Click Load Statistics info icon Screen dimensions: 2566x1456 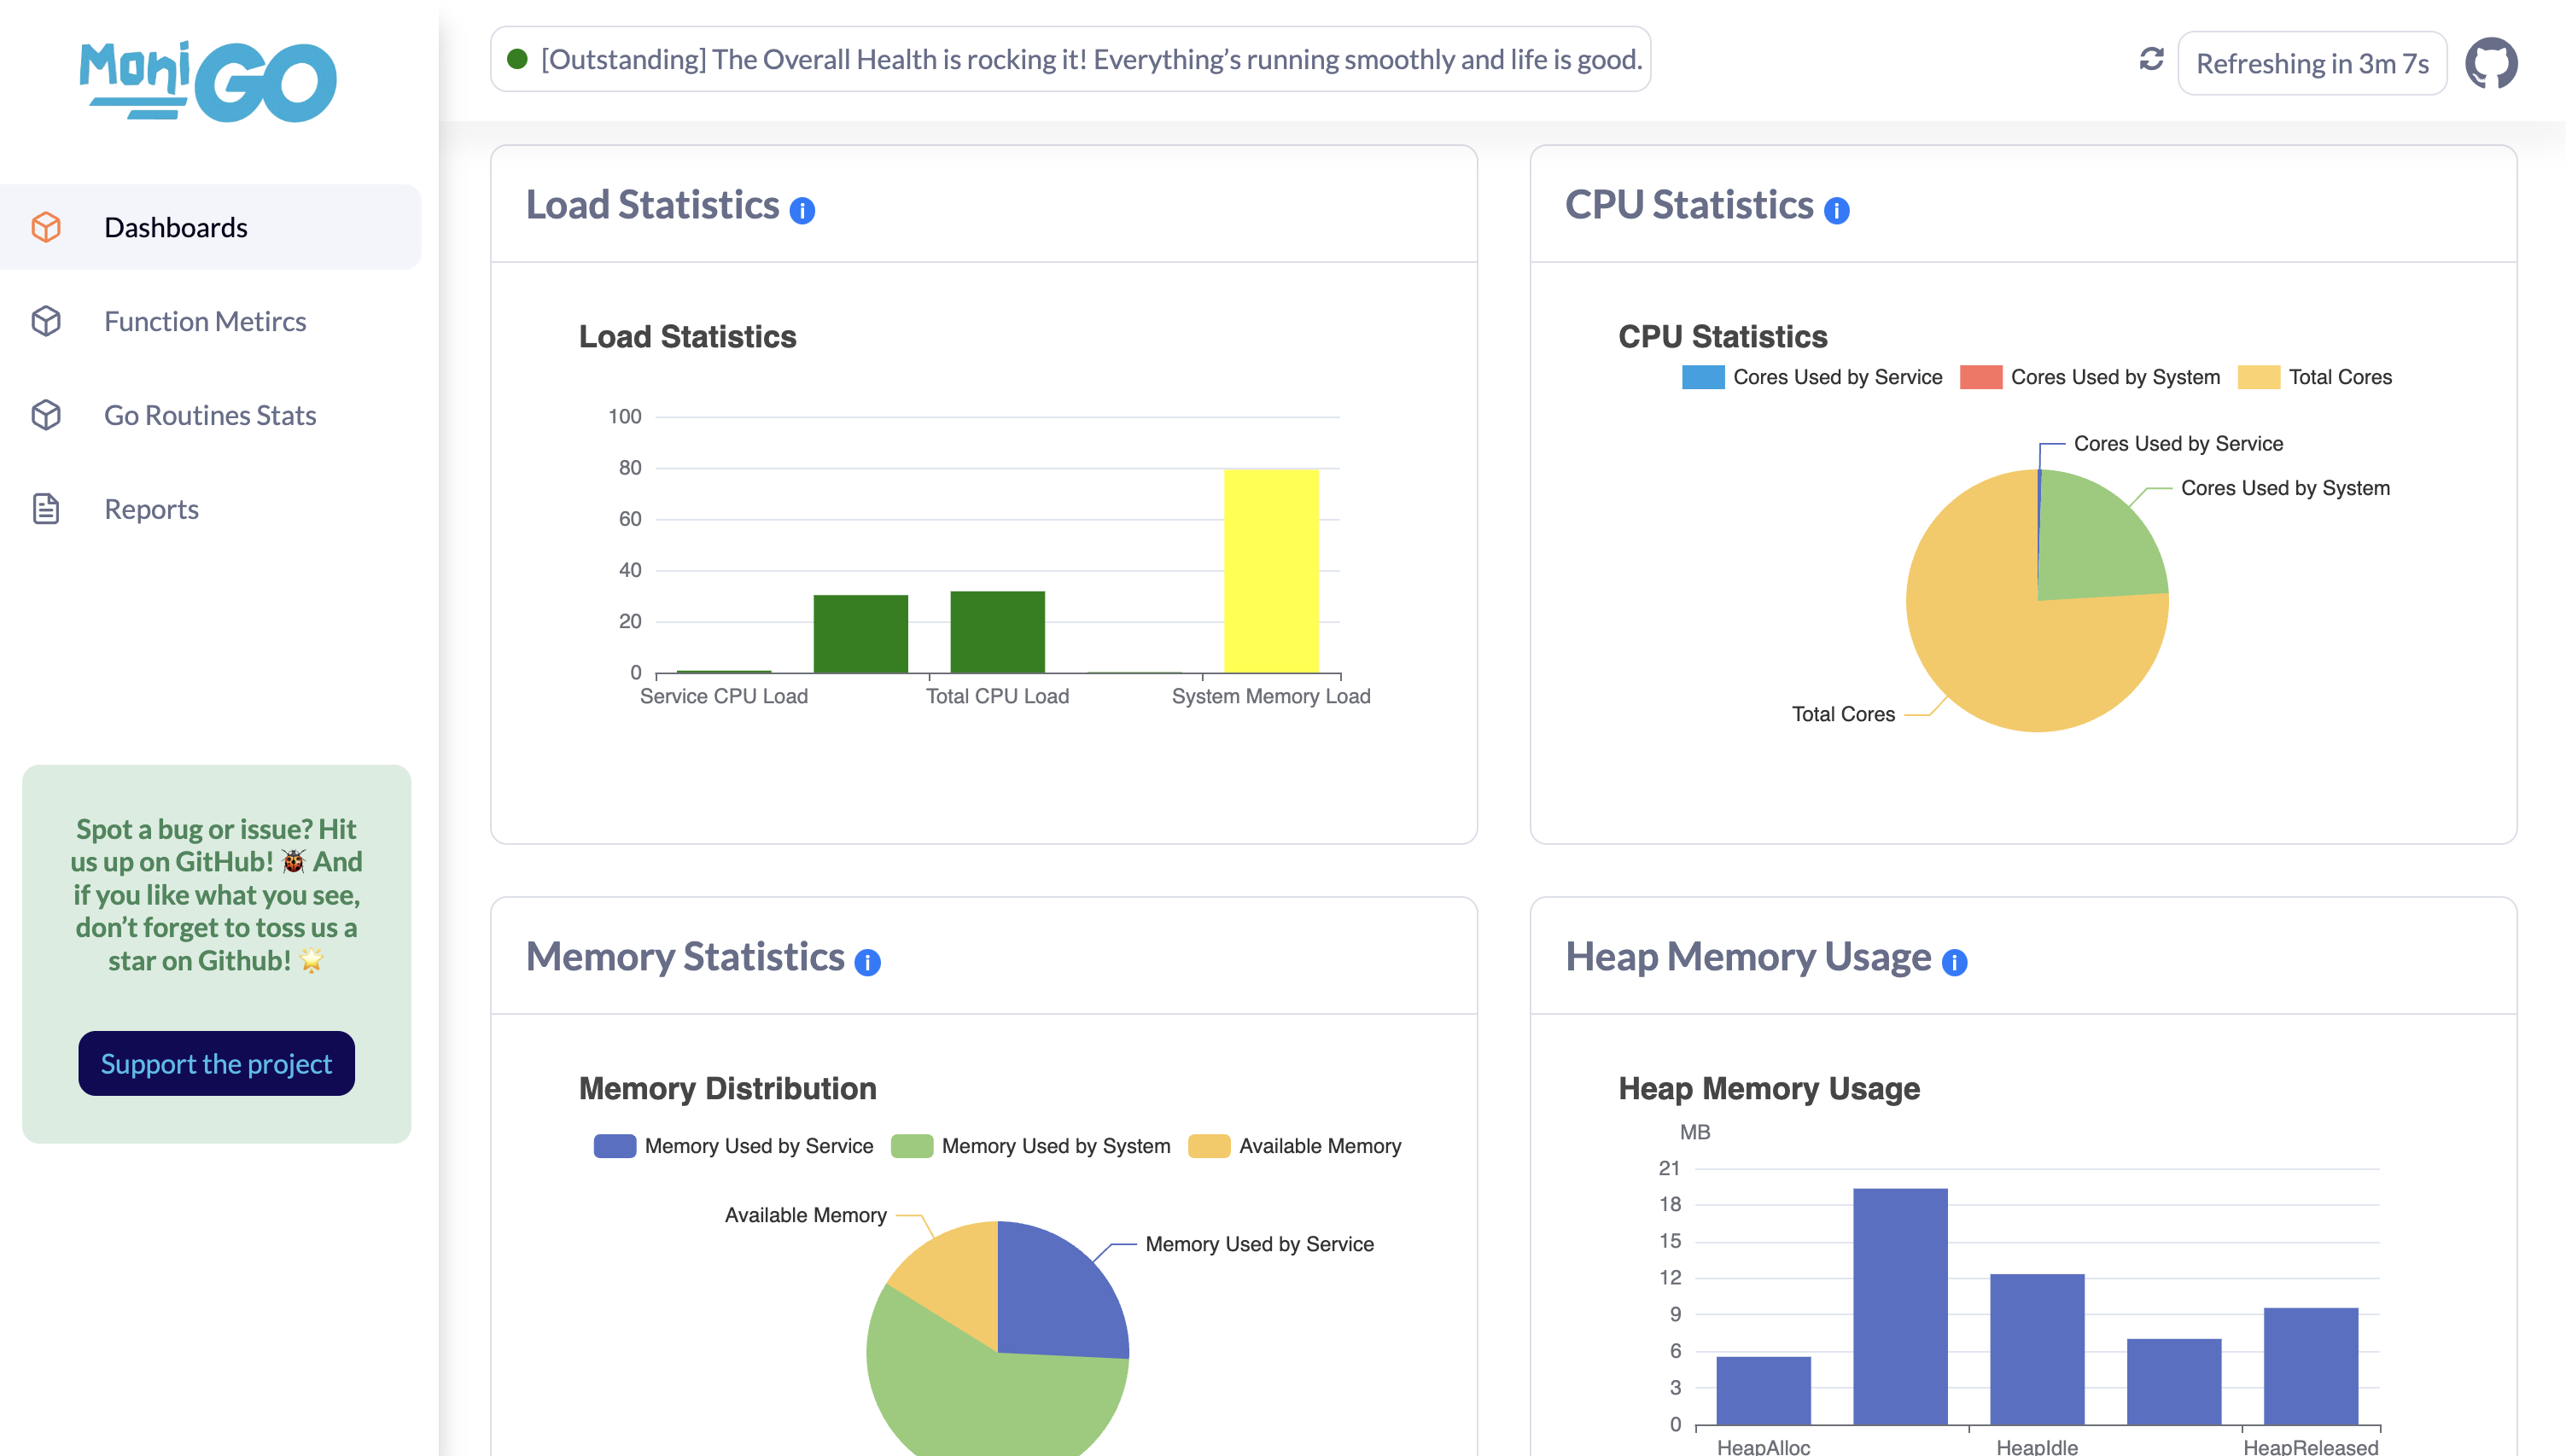click(x=802, y=210)
